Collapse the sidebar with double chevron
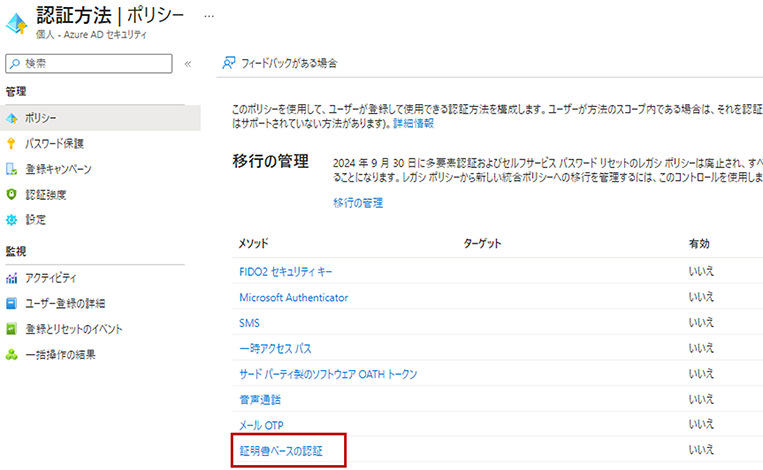Image resolution: width=763 pixels, height=470 pixels. [x=188, y=64]
